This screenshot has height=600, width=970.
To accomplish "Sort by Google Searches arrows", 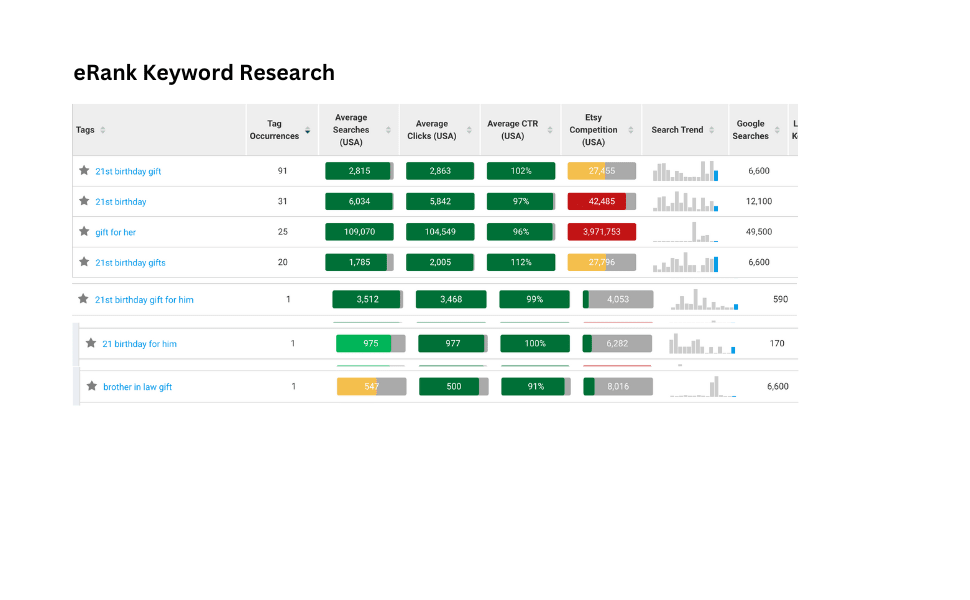I will click(x=777, y=130).
